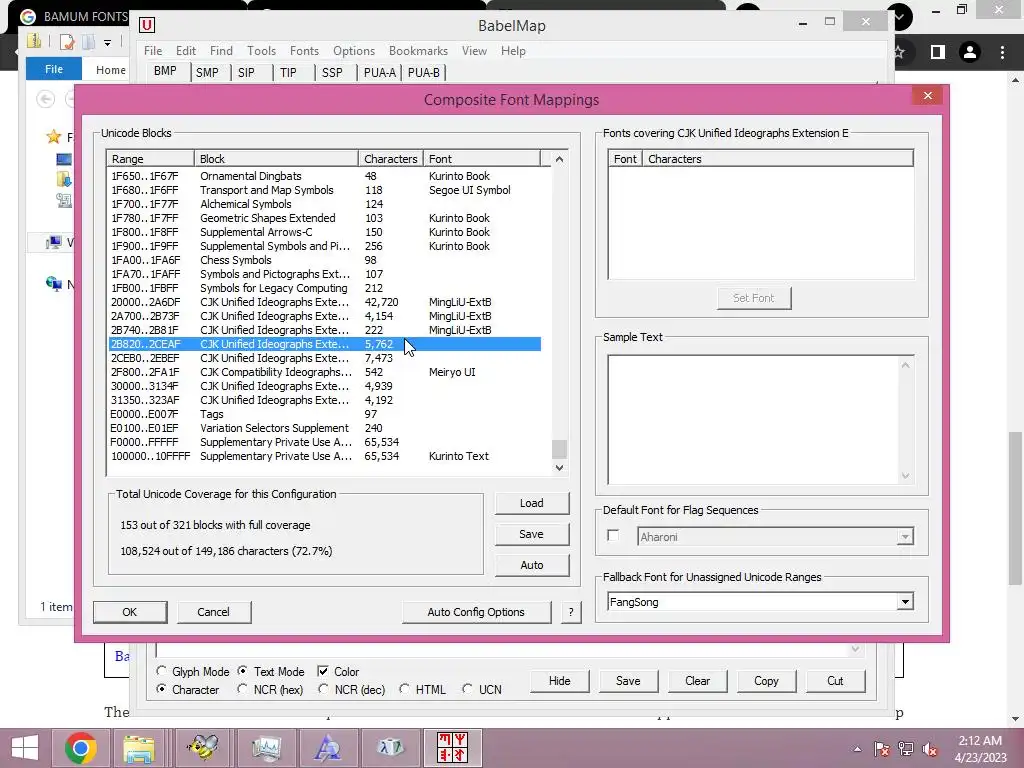Close the Composite Font Mappings dialog

click(927, 96)
